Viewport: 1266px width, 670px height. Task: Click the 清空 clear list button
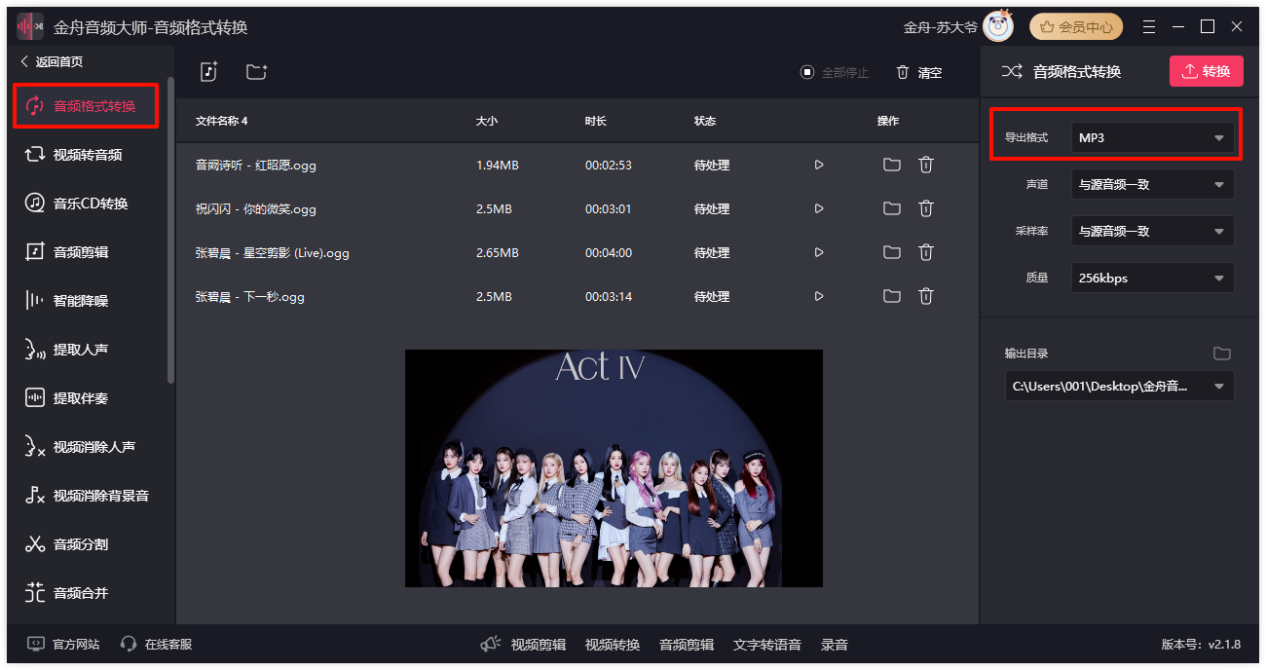[919, 73]
